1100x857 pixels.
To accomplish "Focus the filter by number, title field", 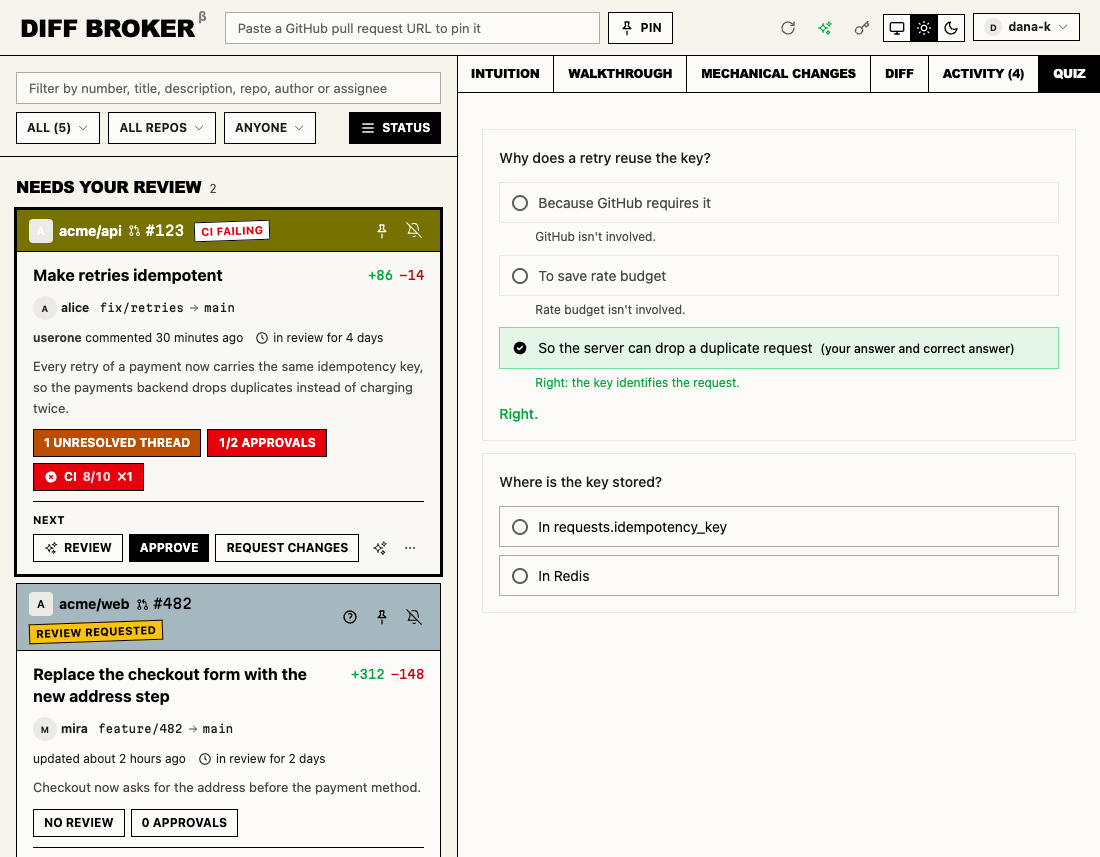I will (x=229, y=88).
